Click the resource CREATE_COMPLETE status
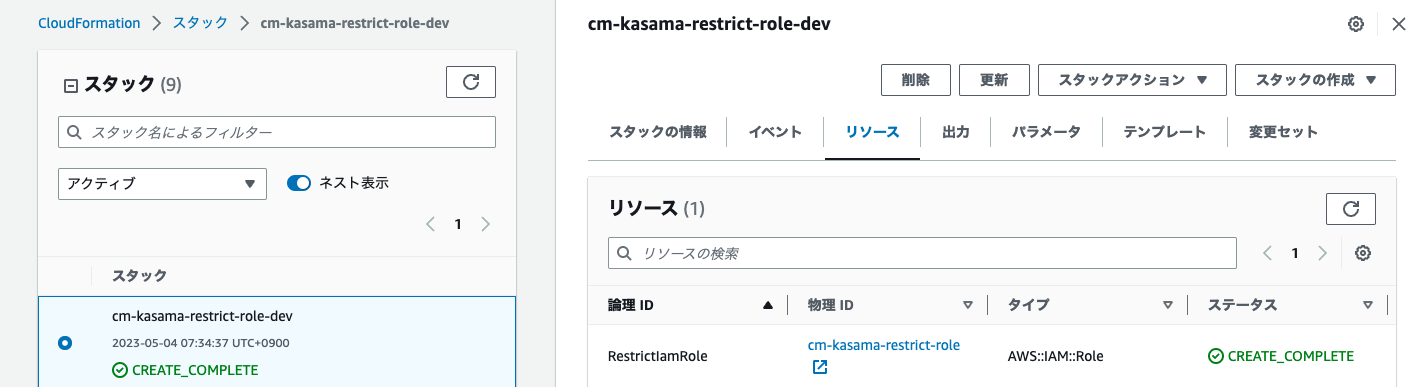The height and width of the screenshot is (387, 1416). click(1281, 356)
